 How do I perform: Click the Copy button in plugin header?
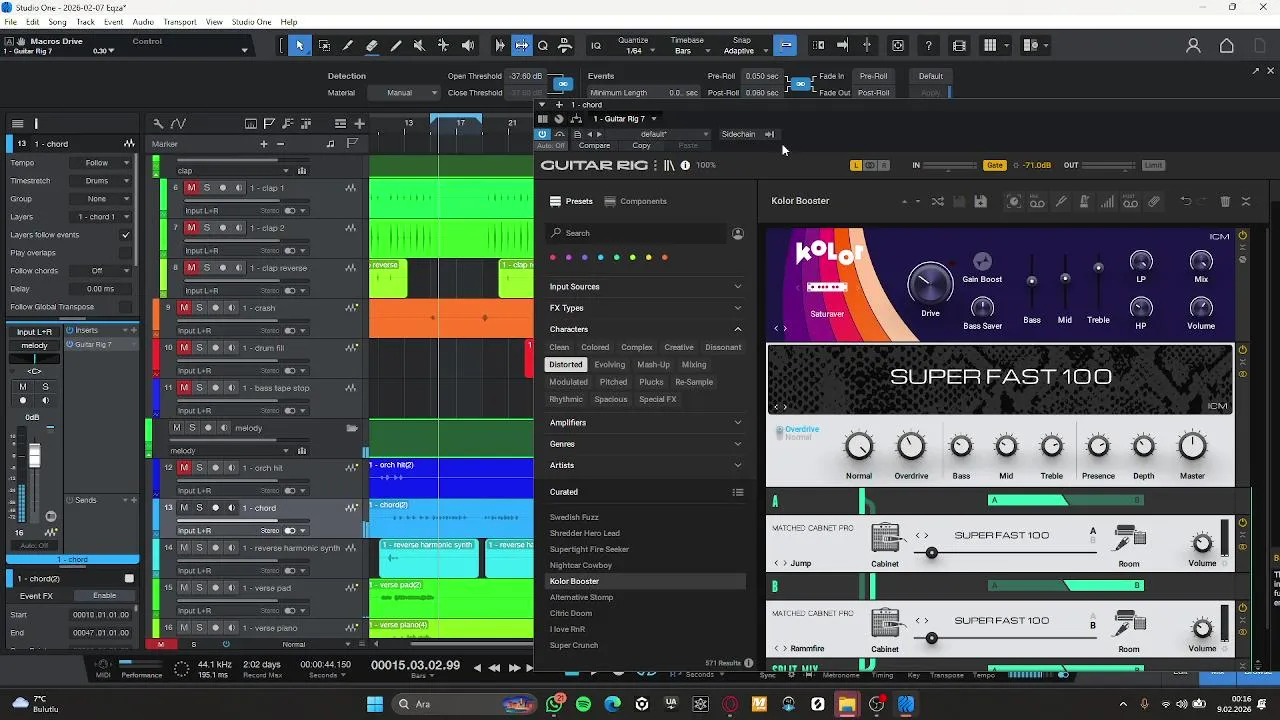[x=641, y=146]
